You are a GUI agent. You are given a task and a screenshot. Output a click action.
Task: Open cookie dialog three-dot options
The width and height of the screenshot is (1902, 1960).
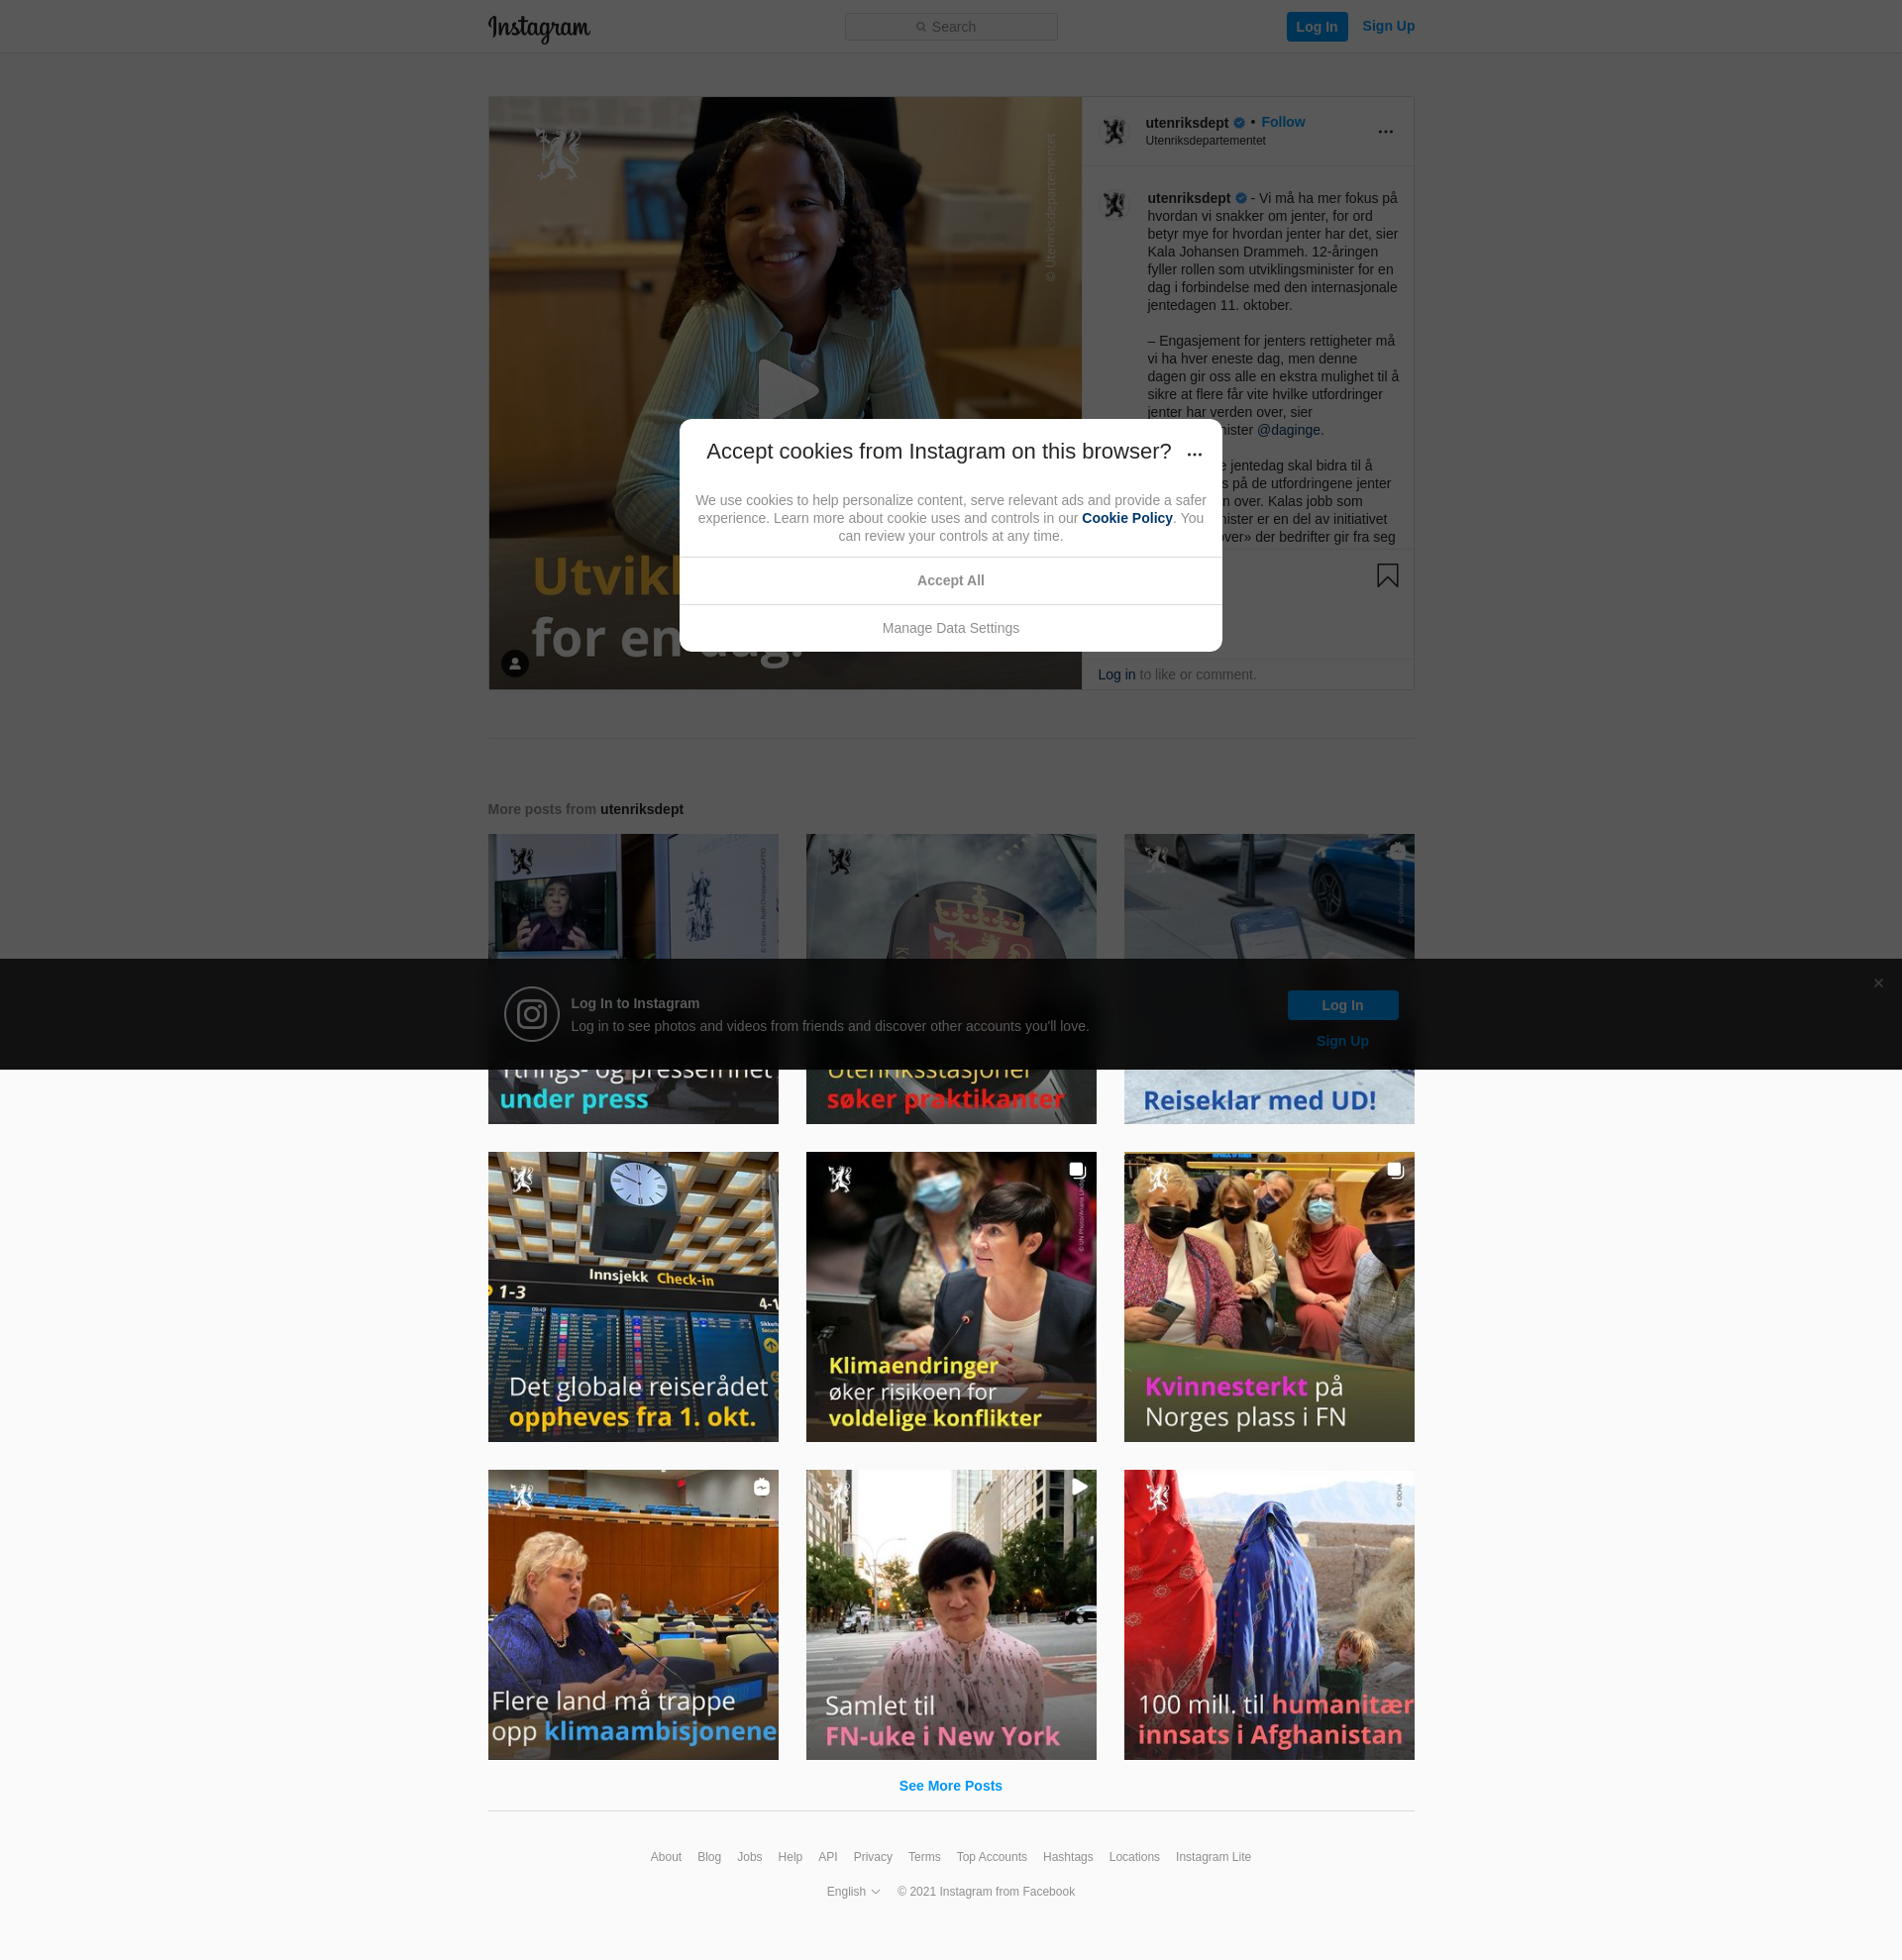click(1194, 454)
